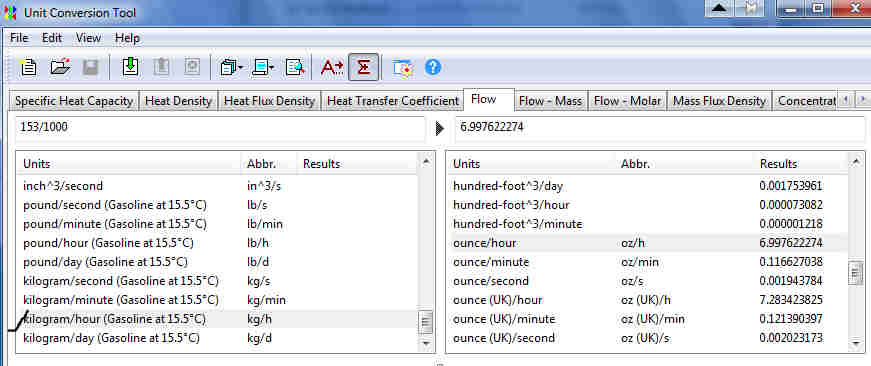
Task: Select the inch^3/second unit row
Action: point(218,186)
